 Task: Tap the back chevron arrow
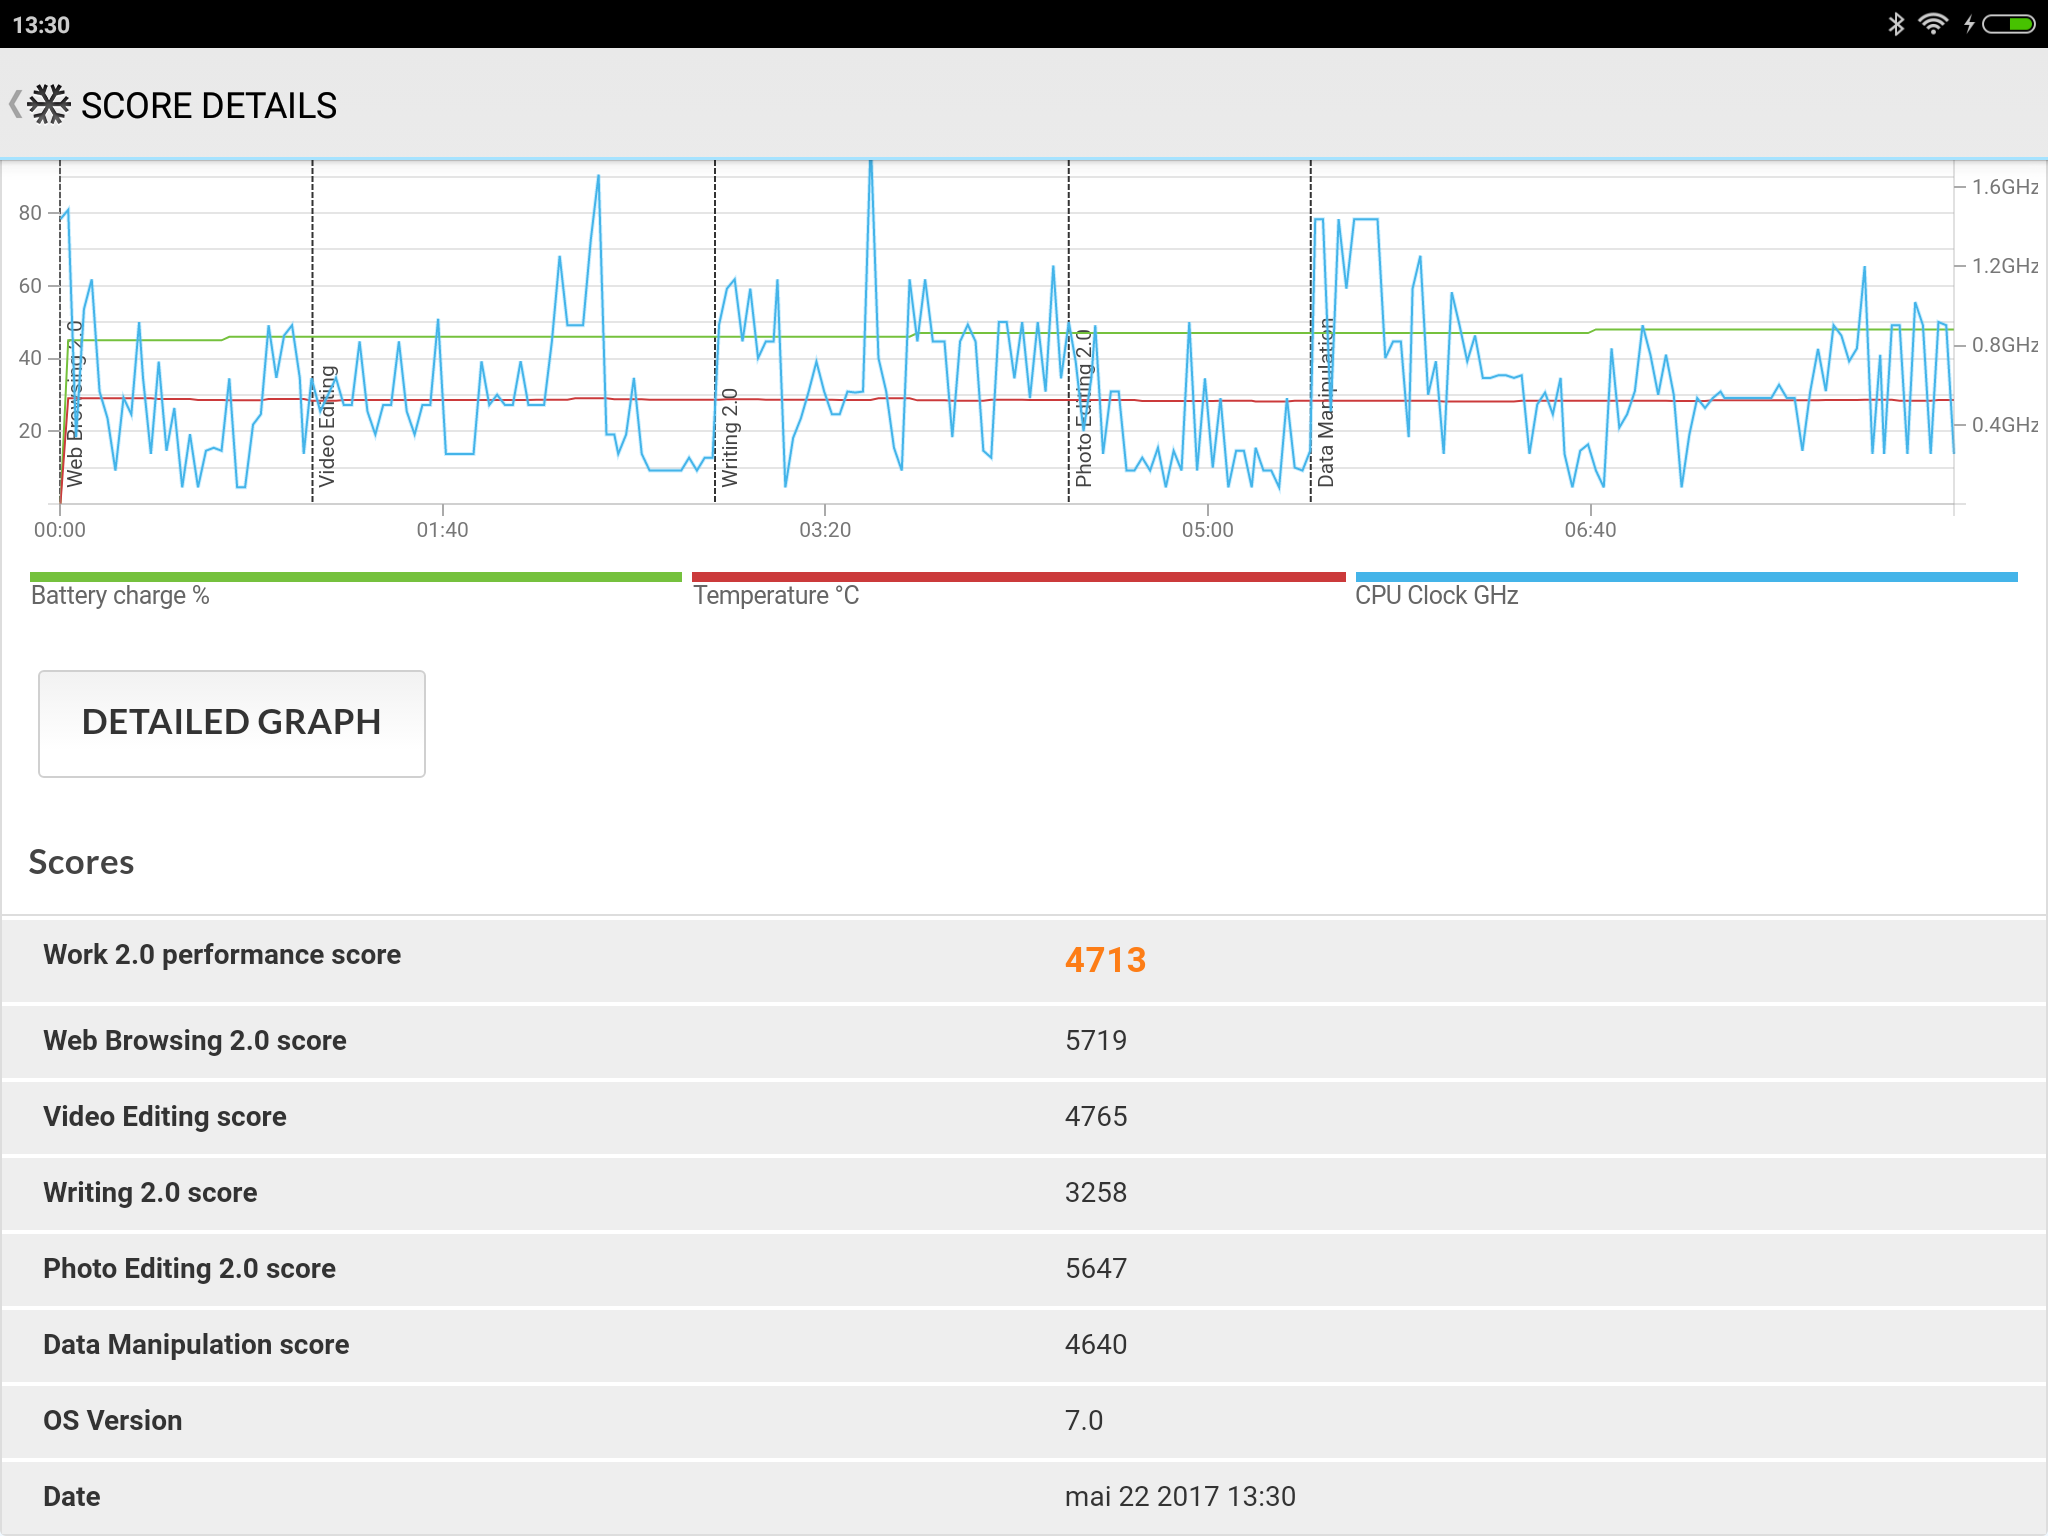[x=15, y=104]
